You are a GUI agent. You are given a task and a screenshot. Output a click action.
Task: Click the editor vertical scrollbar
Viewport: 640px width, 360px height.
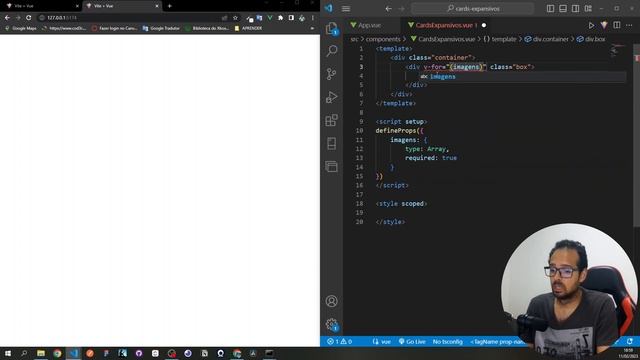click(636, 135)
